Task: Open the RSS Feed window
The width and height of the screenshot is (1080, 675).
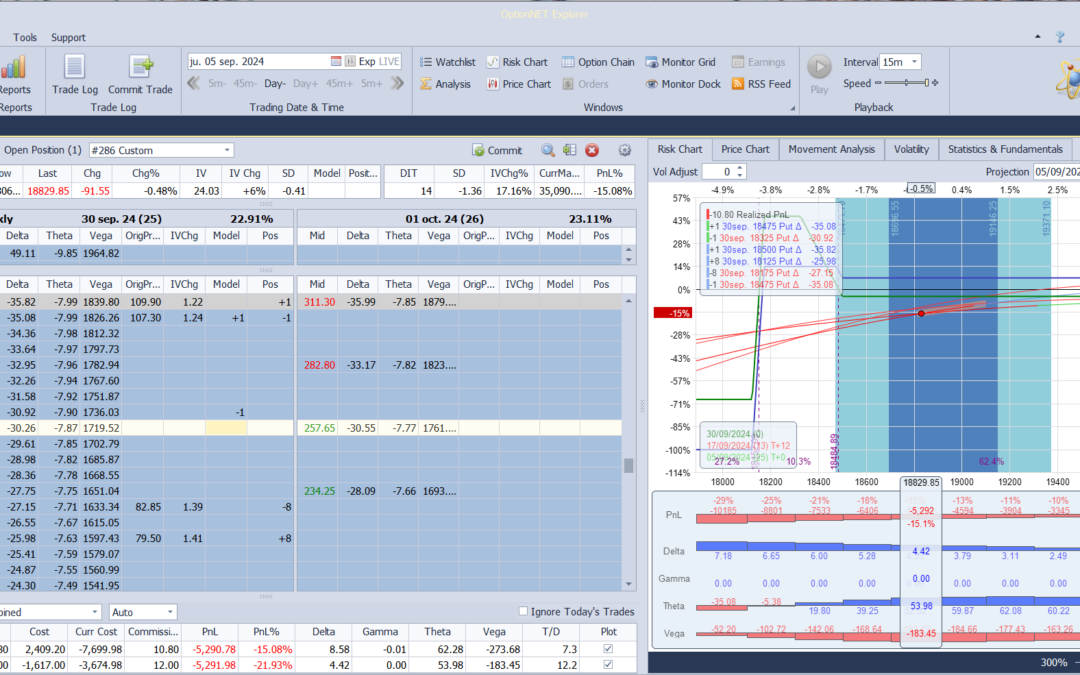Action: 761,84
